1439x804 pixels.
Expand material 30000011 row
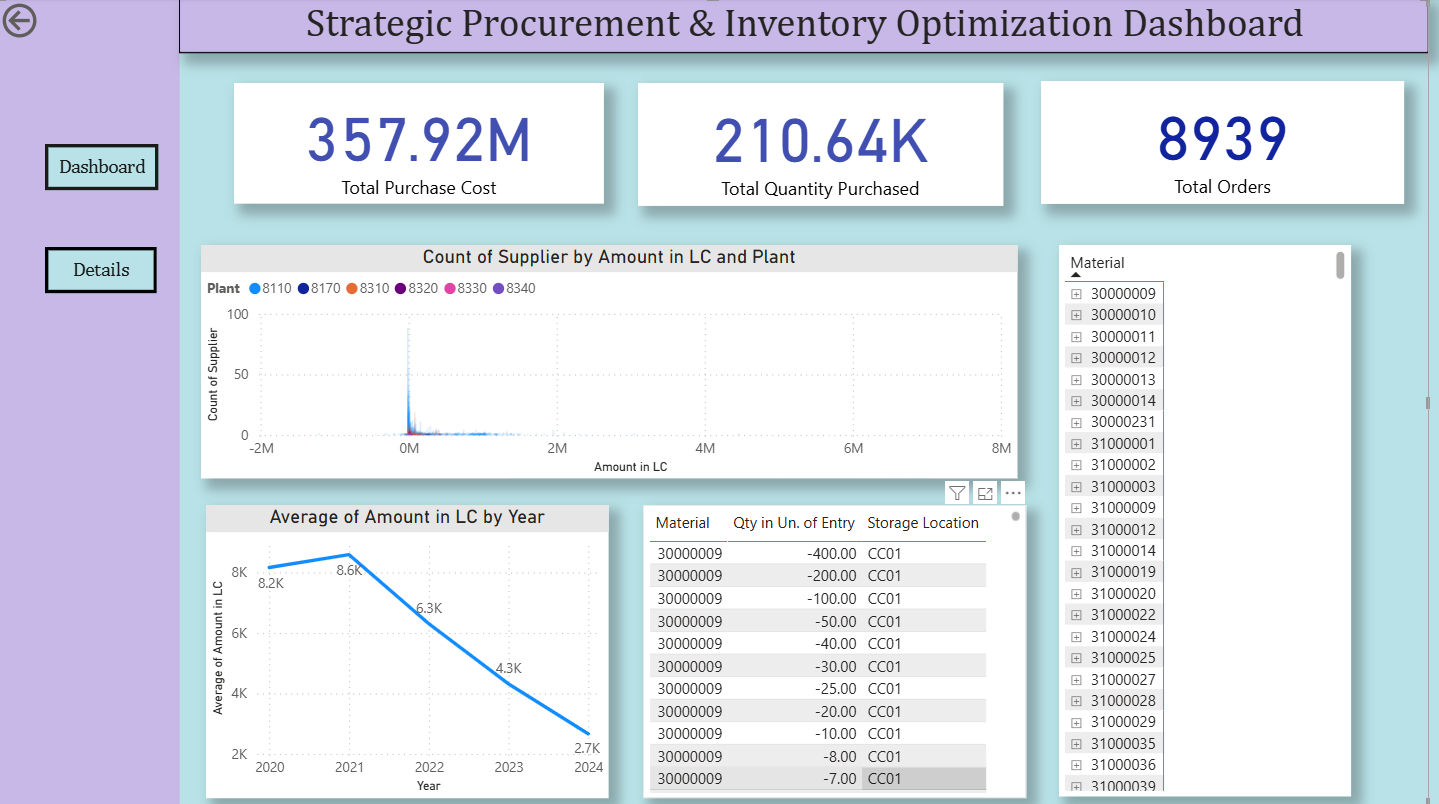[1077, 337]
